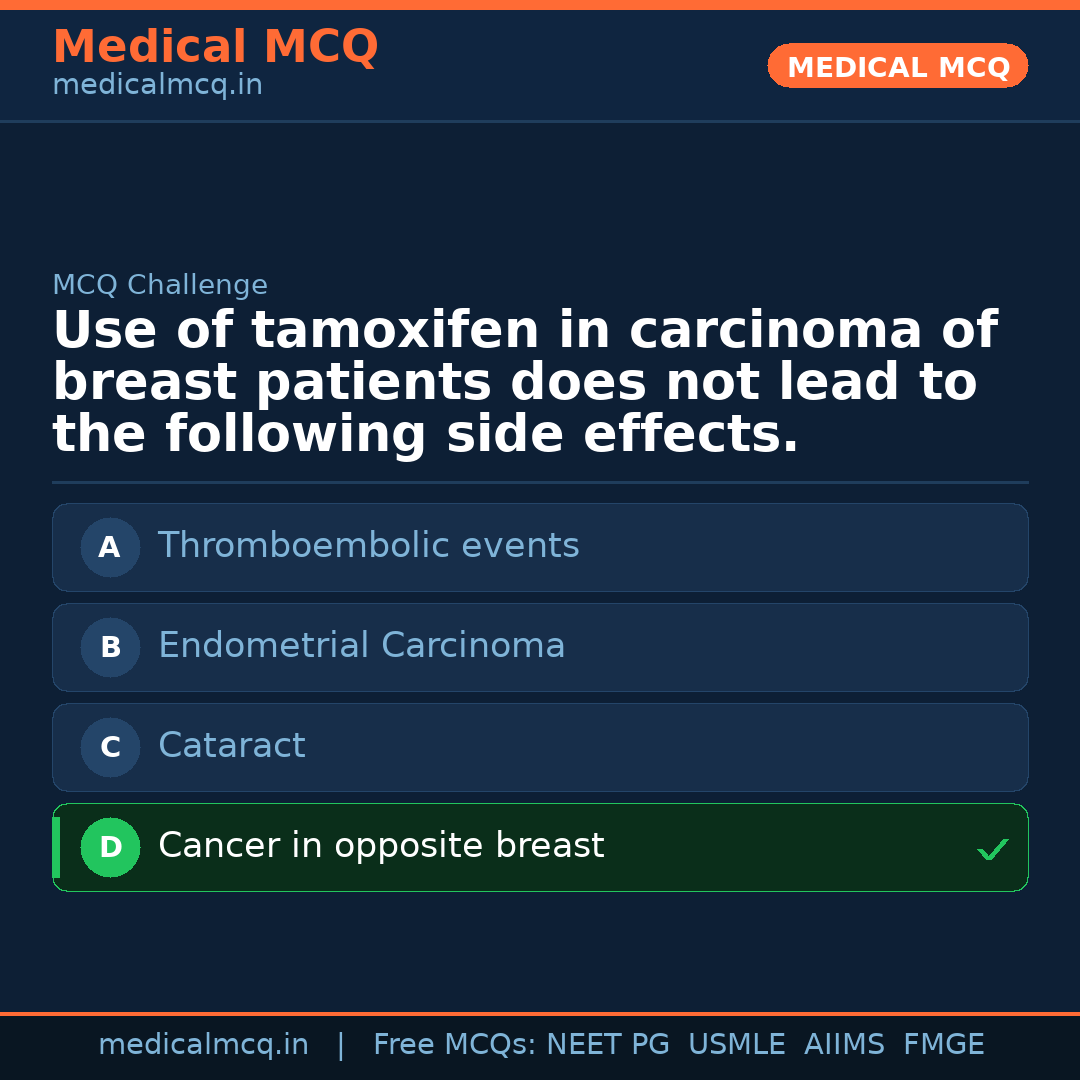Click the "AIIMS" footer label

tap(844, 1045)
